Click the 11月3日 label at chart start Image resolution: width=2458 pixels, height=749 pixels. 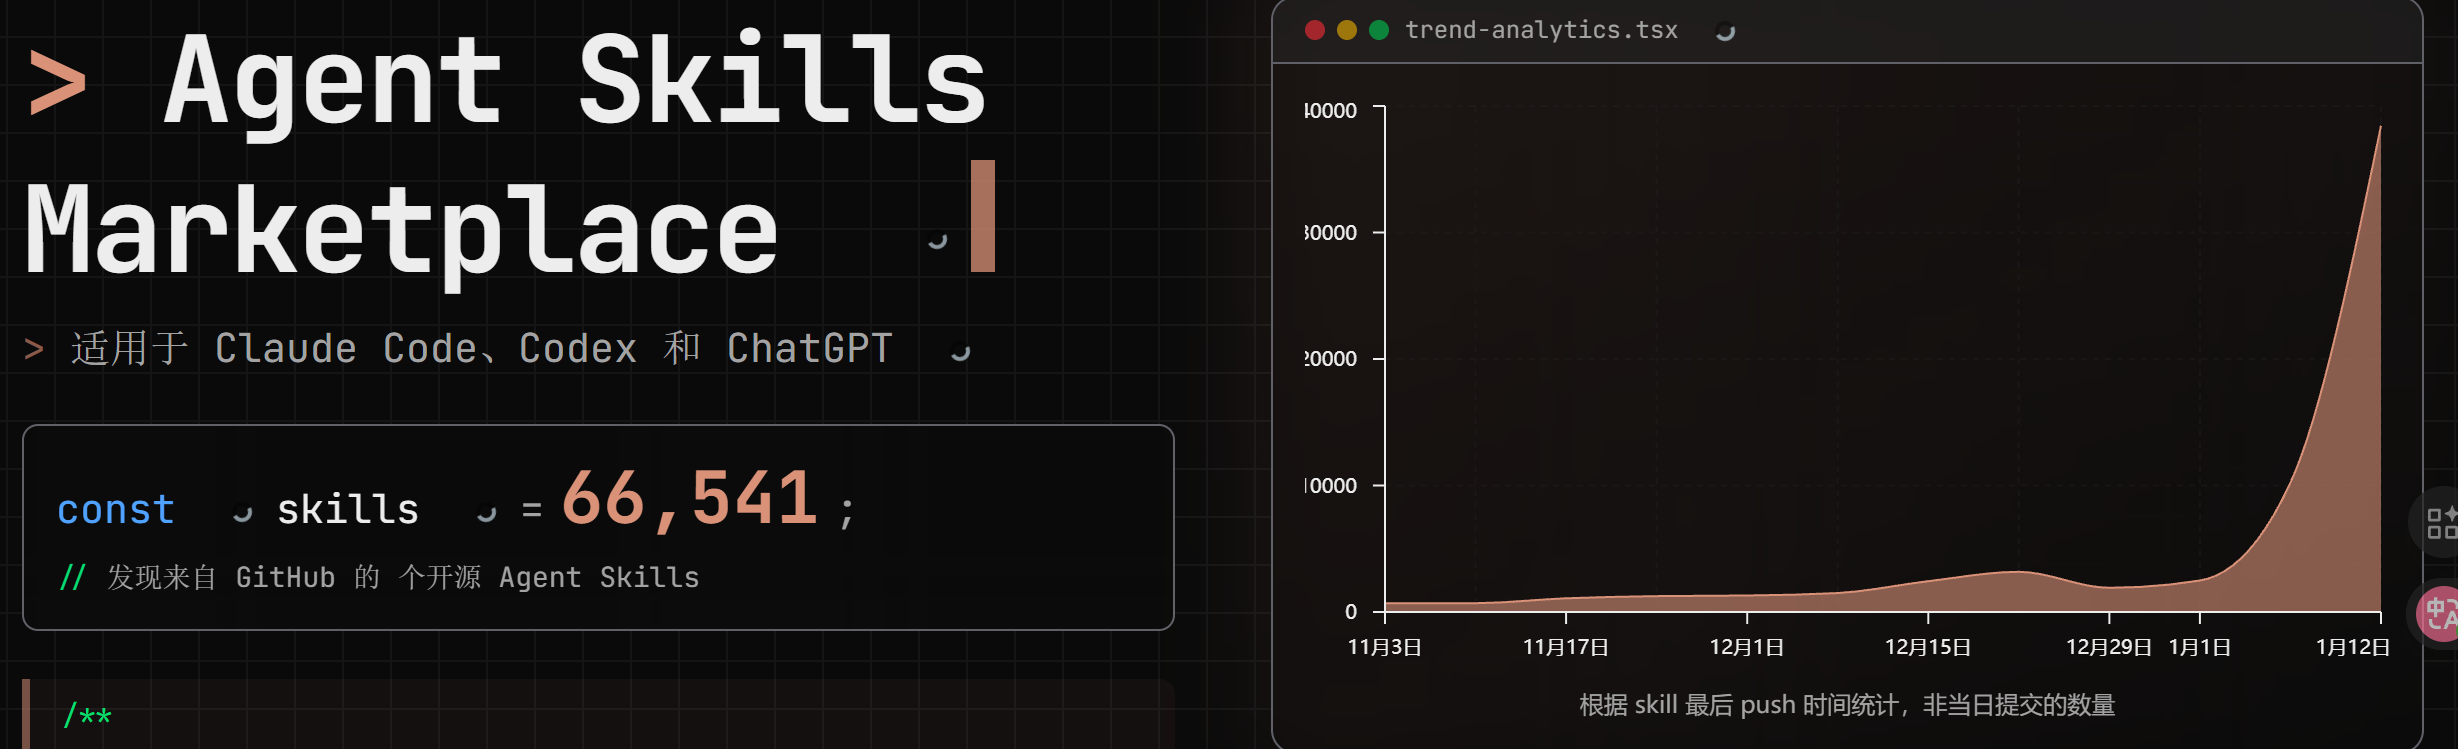pos(1384,647)
